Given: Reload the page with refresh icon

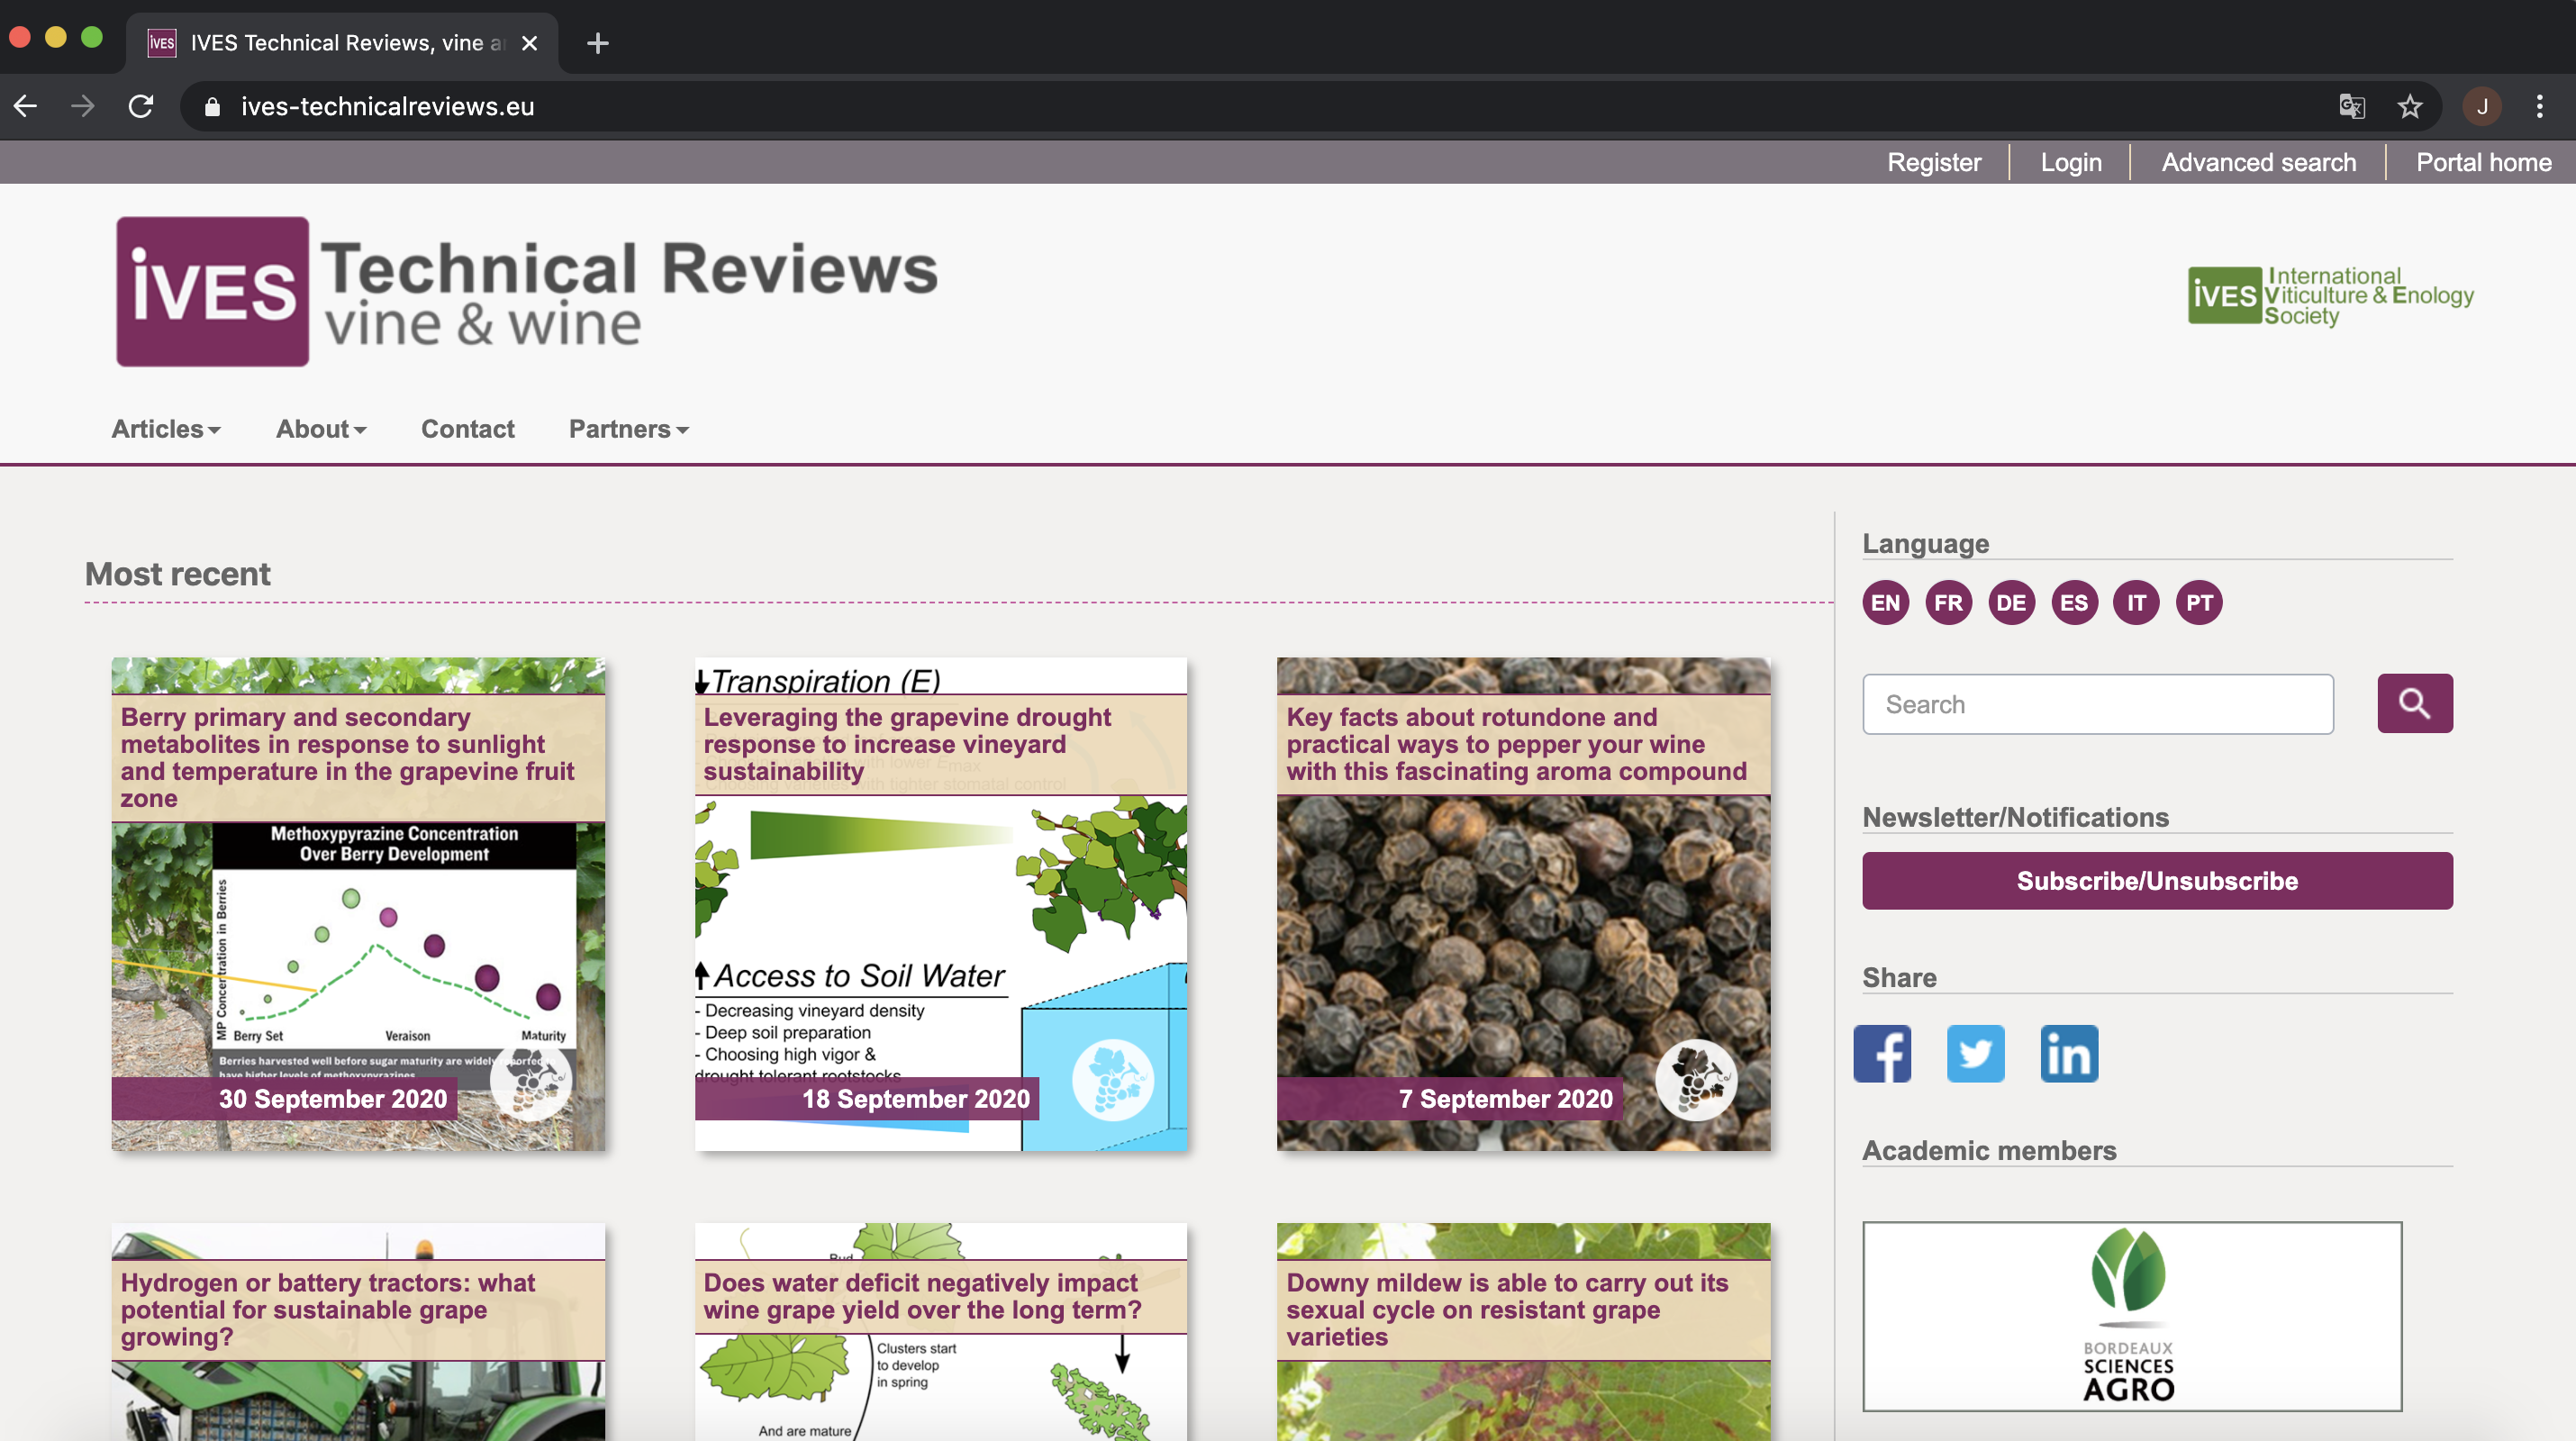Looking at the screenshot, I should [141, 106].
